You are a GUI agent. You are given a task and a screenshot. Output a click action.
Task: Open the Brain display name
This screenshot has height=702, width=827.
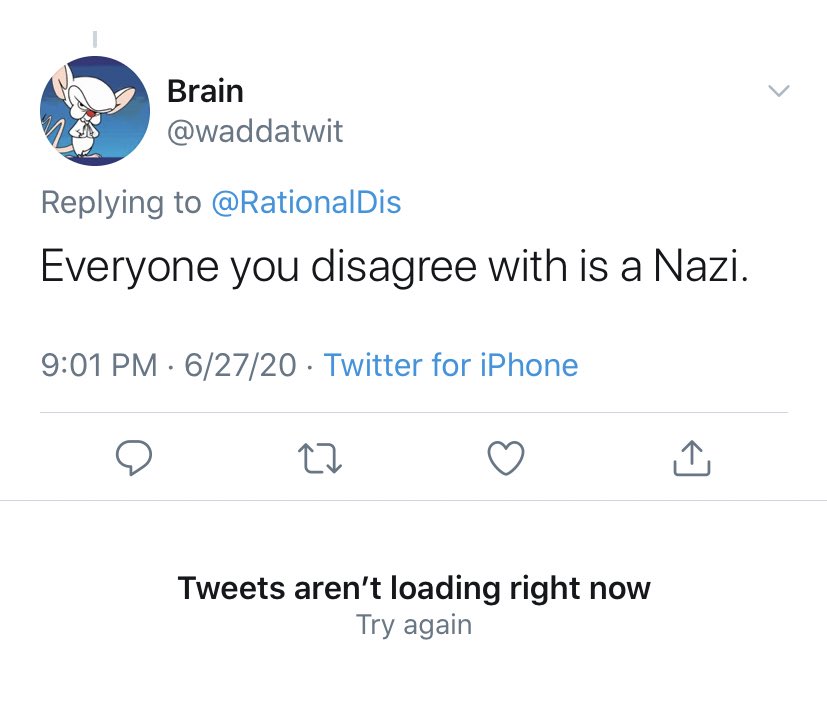coord(205,91)
